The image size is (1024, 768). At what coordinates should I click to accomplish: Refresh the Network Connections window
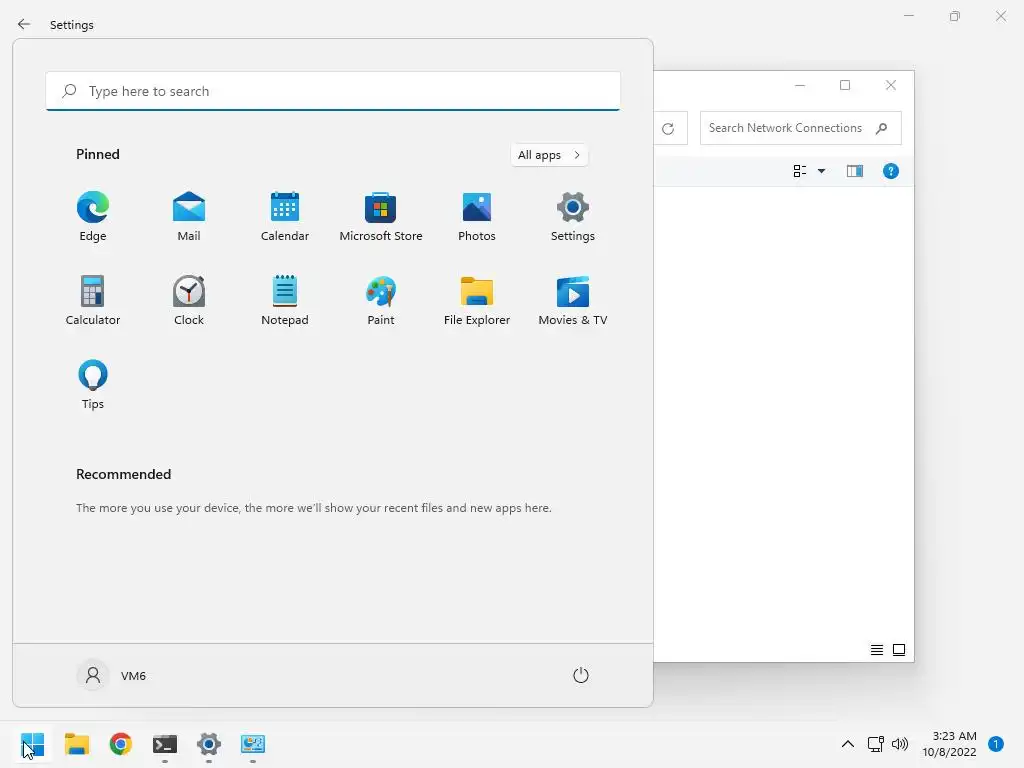(x=667, y=129)
